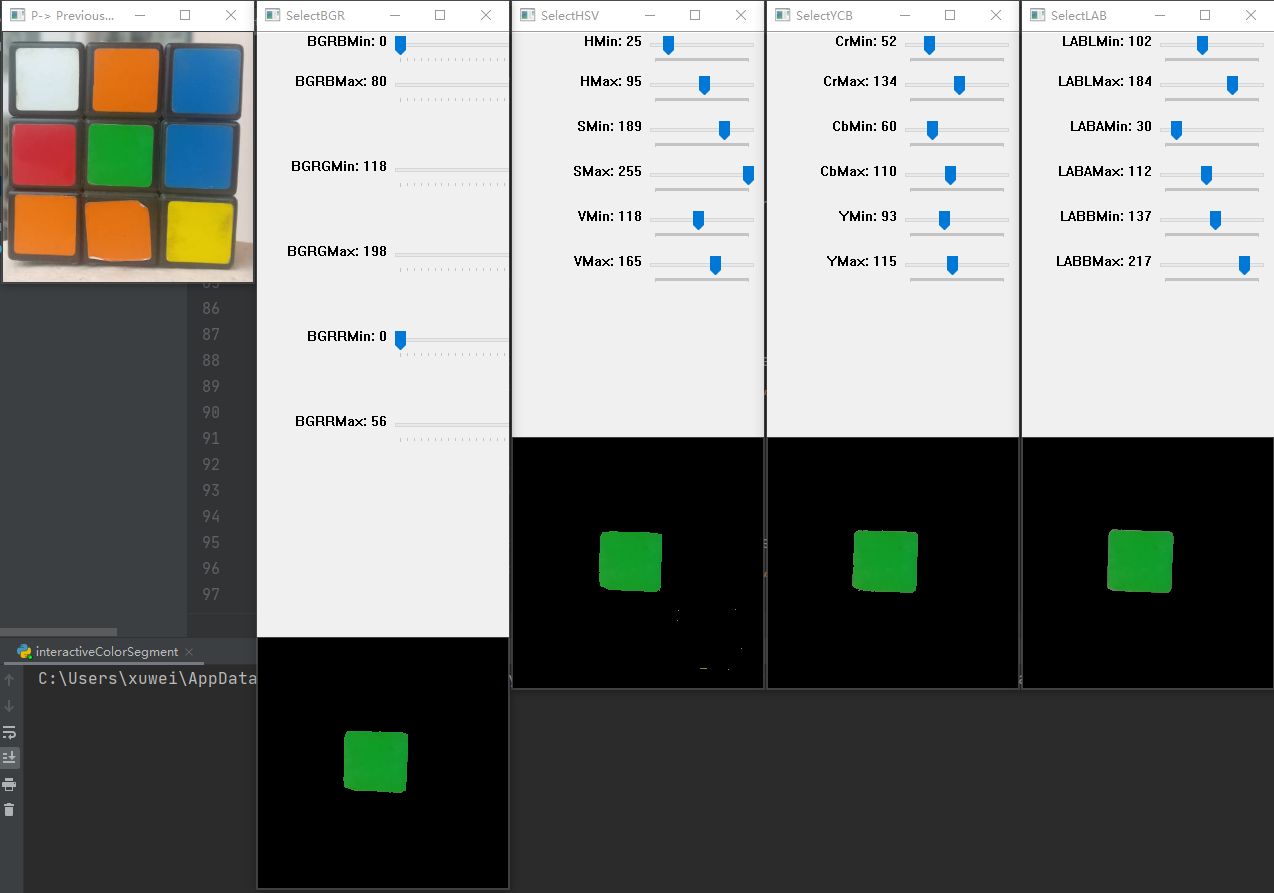Screen dimensions: 1274x893
Task: Click the print icon in Run panel
Action: click(x=9, y=784)
